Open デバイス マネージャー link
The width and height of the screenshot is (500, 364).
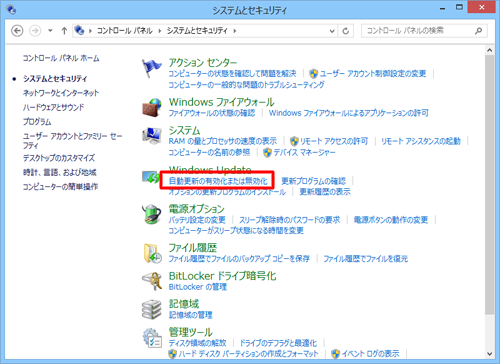305,152
